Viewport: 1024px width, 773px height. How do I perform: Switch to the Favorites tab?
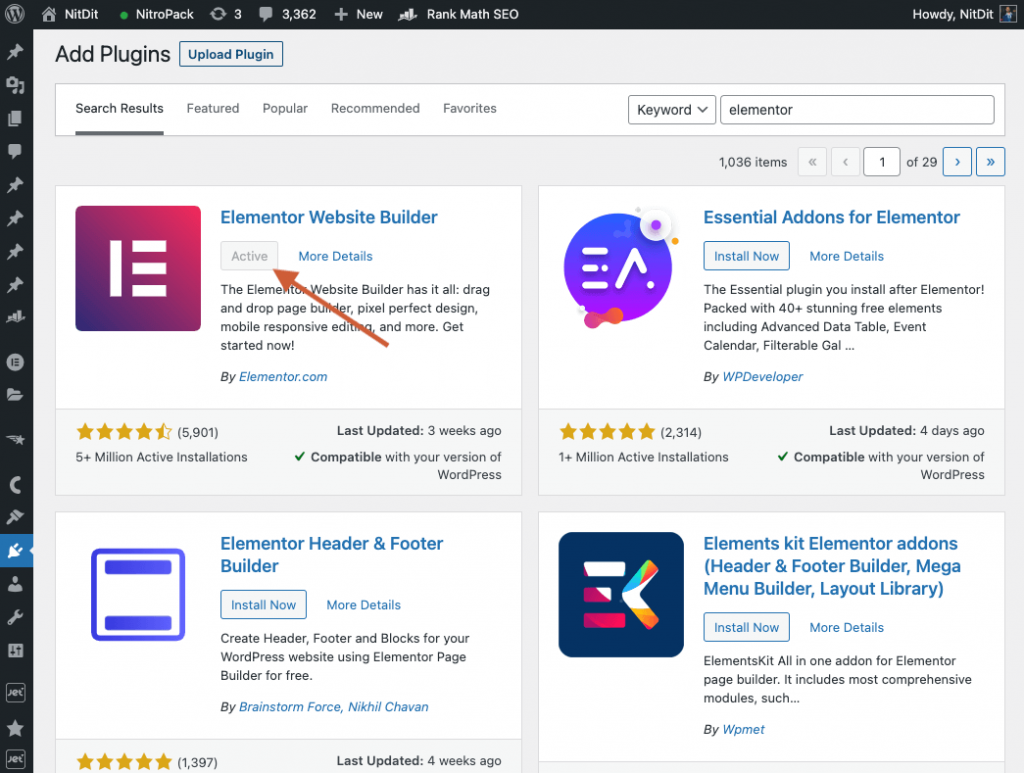pyautogui.click(x=470, y=108)
